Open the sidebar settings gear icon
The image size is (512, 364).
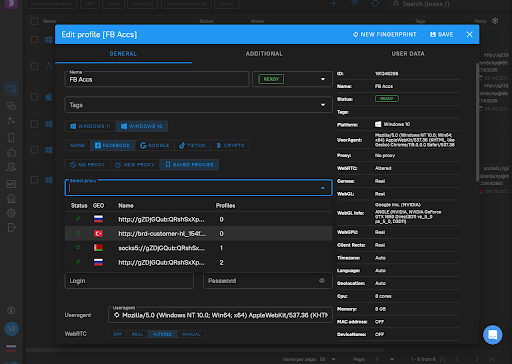[11, 213]
